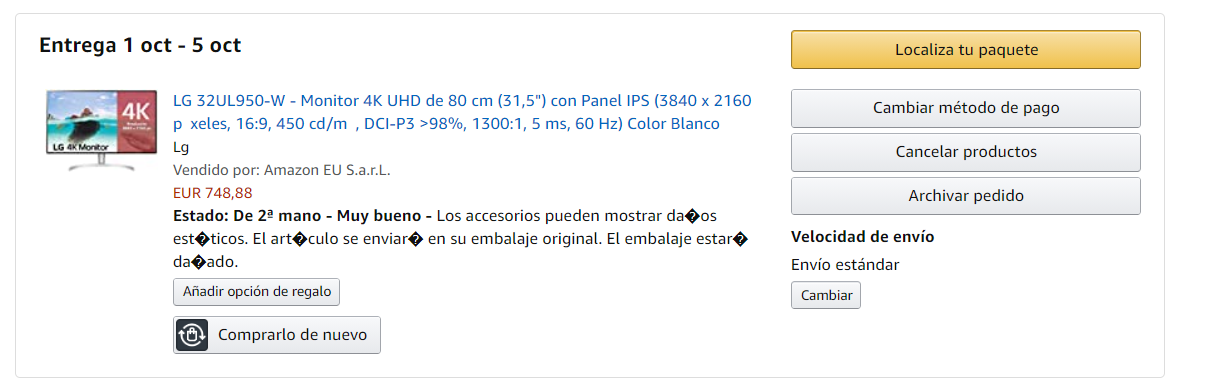Click the 'Entrega 1 oct - 5 oct' heading

click(x=140, y=45)
